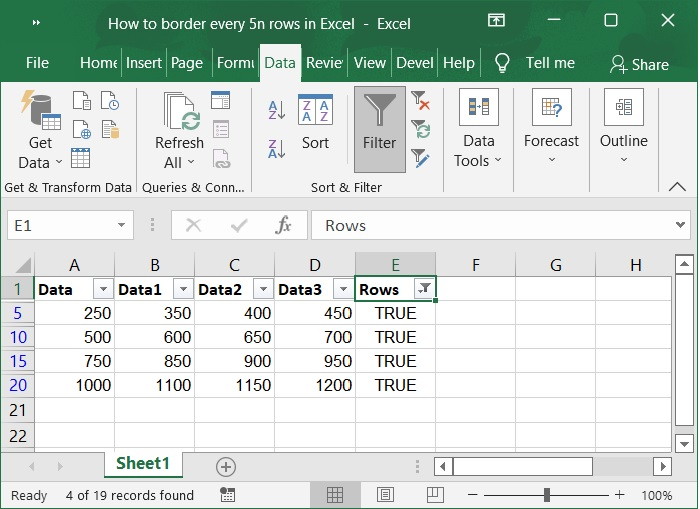Open the File tab
700x509 pixels.
(x=37, y=63)
